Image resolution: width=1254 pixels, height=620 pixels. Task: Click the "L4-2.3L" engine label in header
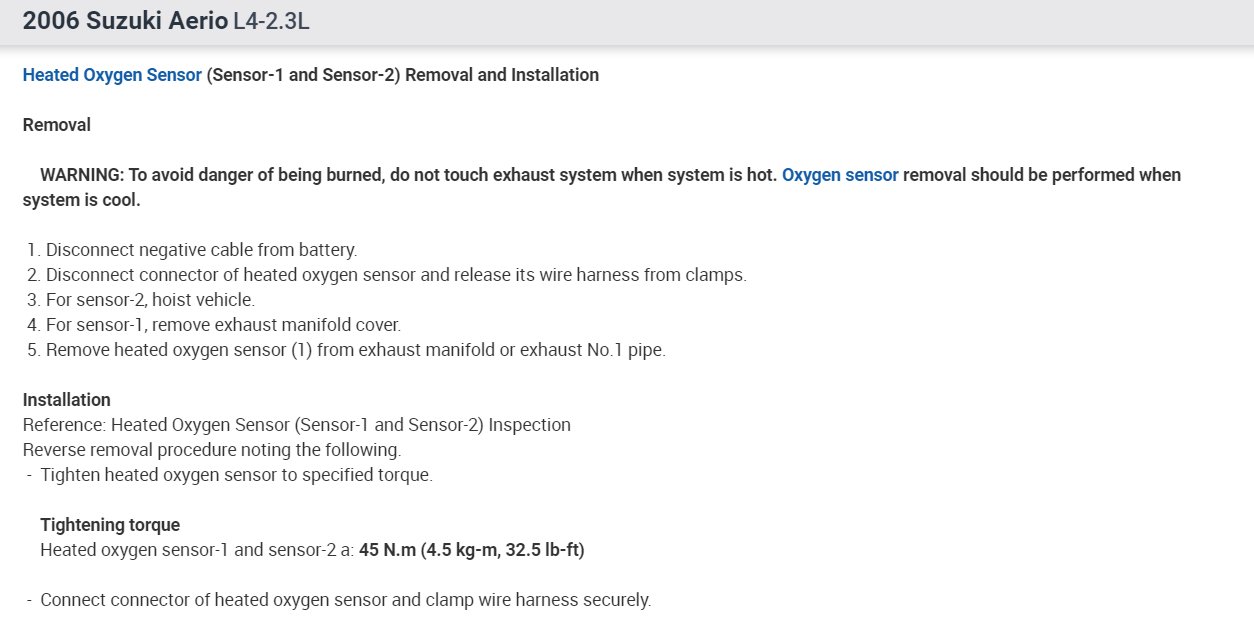point(271,21)
